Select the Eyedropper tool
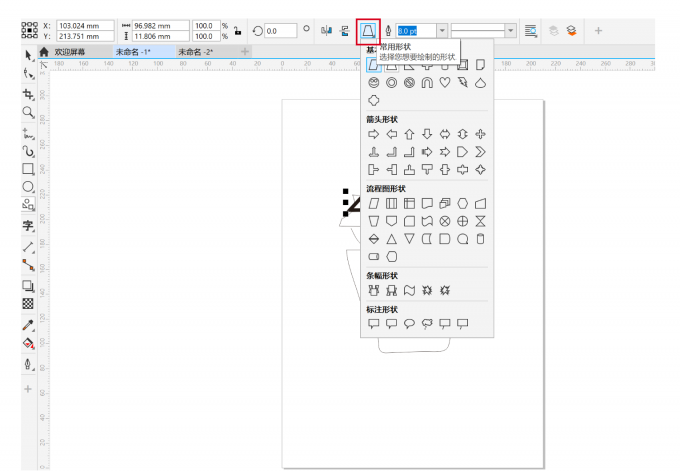The image size is (680, 474). pyautogui.click(x=29, y=325)
